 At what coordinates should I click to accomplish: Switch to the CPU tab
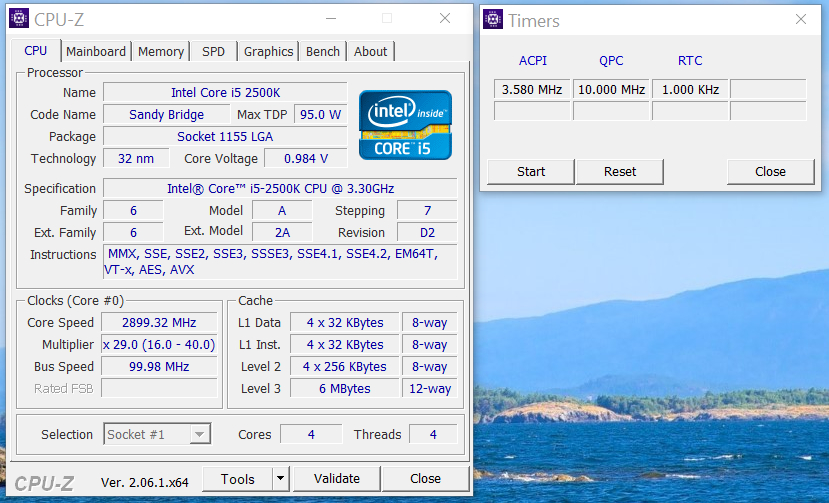[x=35, y=51]
